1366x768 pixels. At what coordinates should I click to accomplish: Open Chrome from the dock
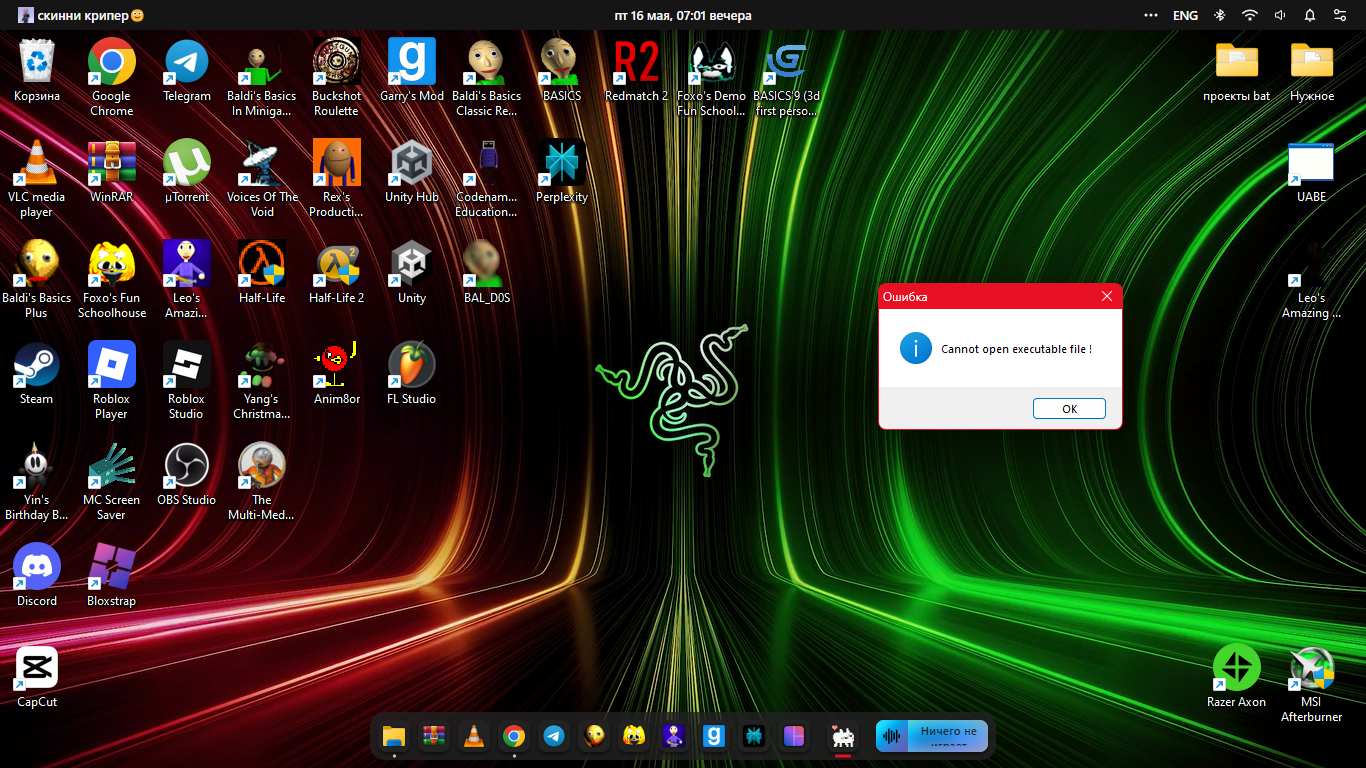coord(514,737)
